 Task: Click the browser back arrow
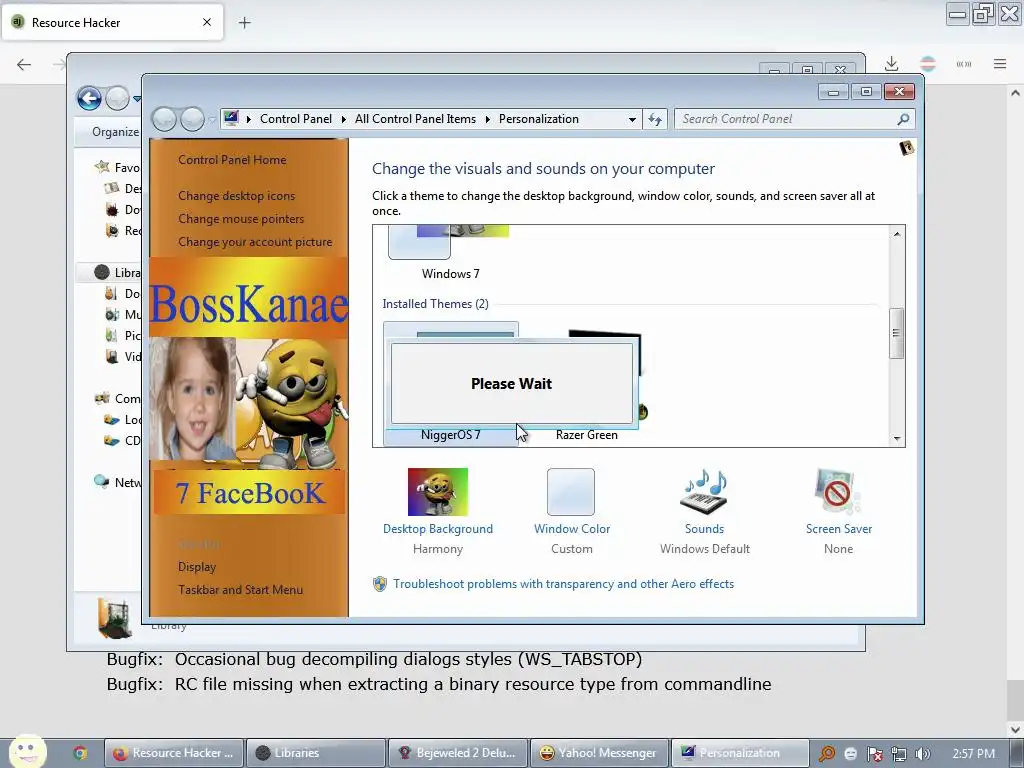[x=24, y=64]
